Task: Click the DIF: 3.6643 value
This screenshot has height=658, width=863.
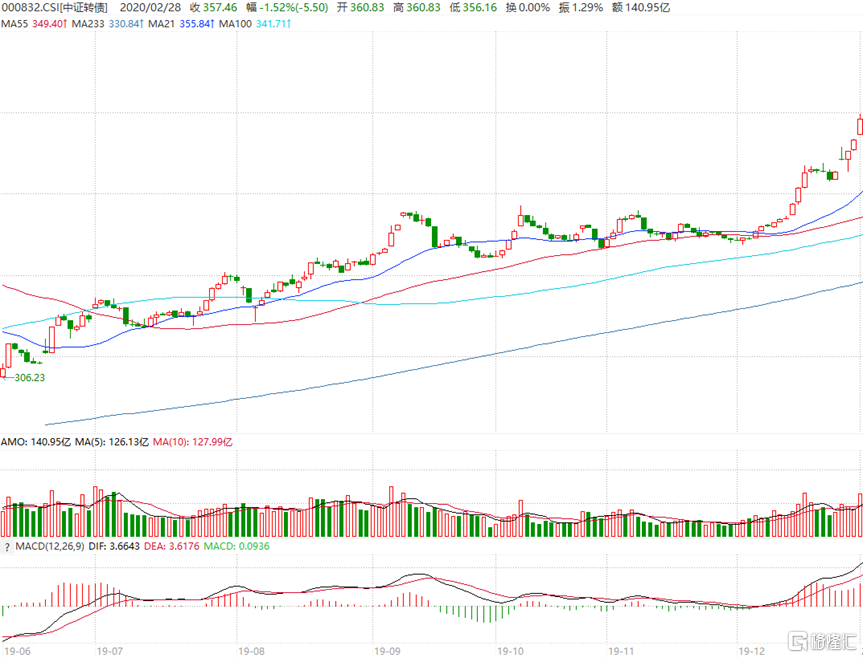Action: (114, 546)
